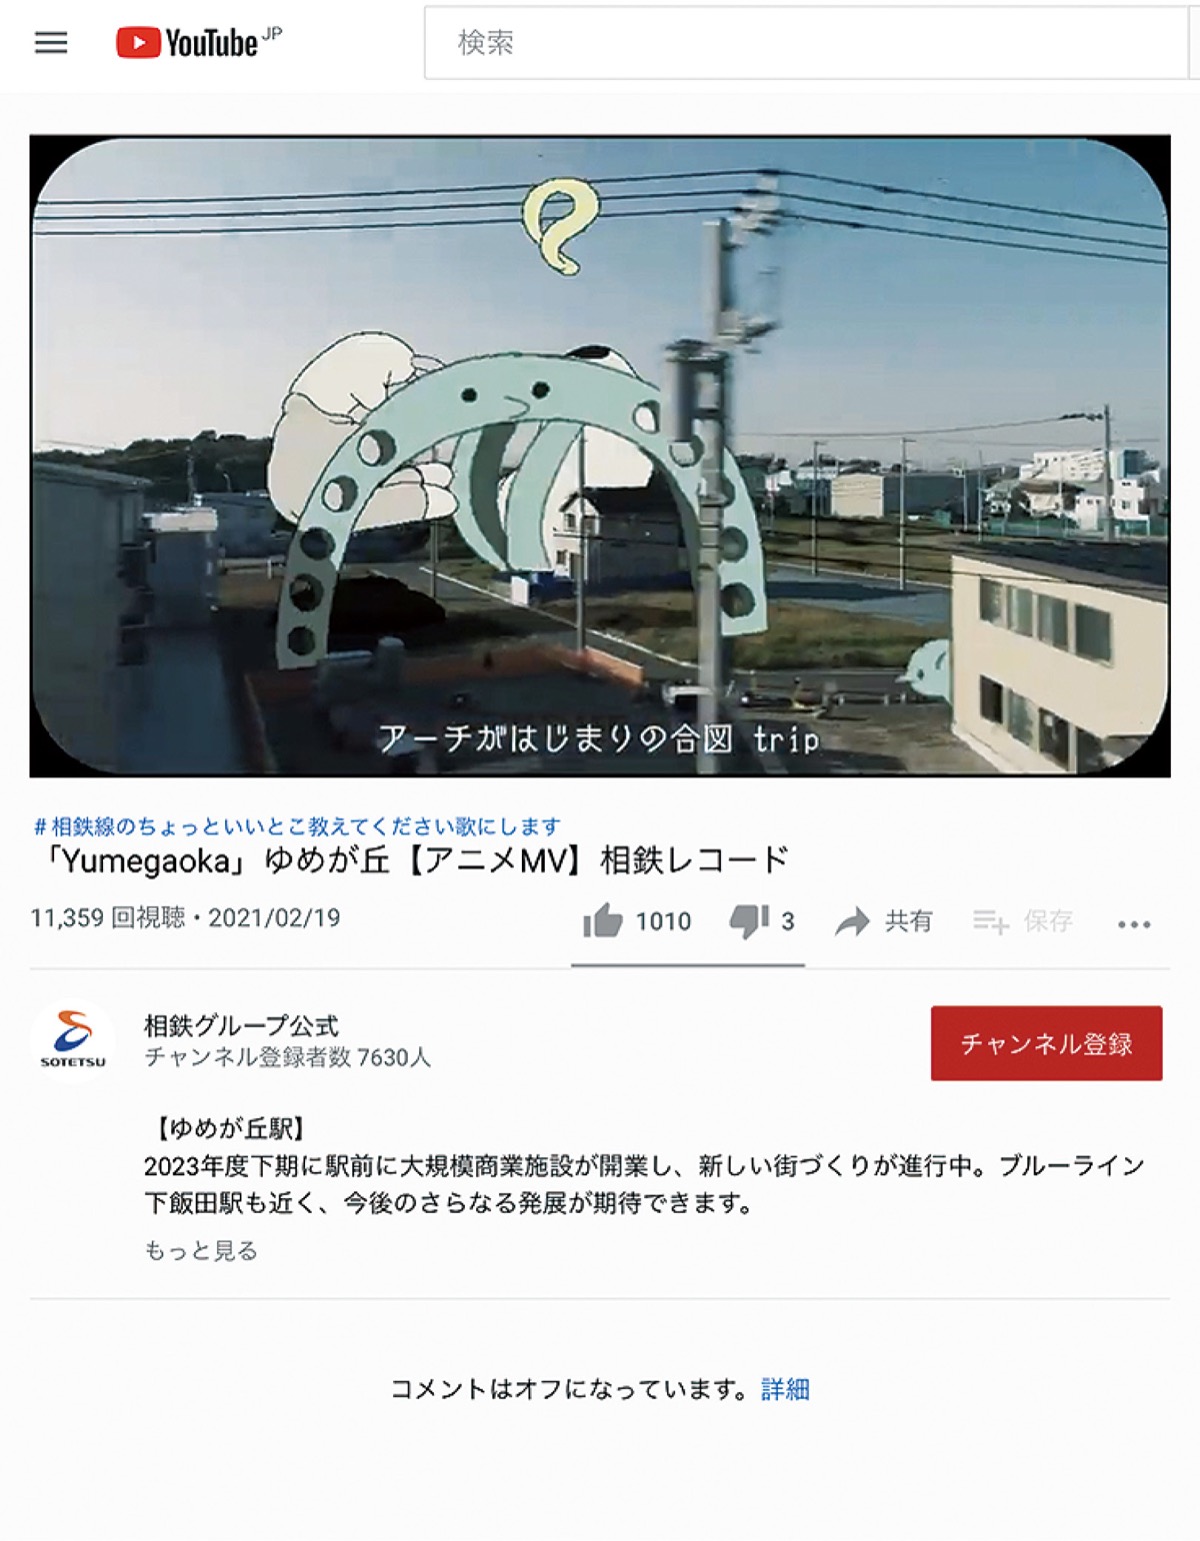Screen dimensions: 1200x1541
Task: Open the #相鉄線のちょっといいとこ hashtag link
Action: (297, 826)
